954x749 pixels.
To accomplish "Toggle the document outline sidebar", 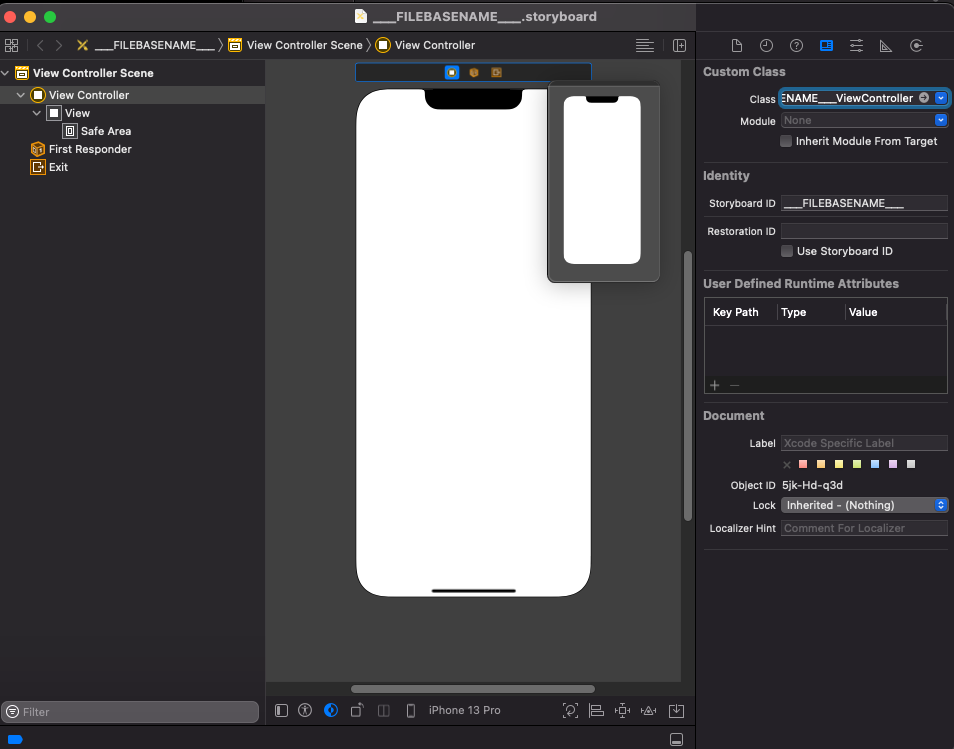I will (x=281, y=711).
